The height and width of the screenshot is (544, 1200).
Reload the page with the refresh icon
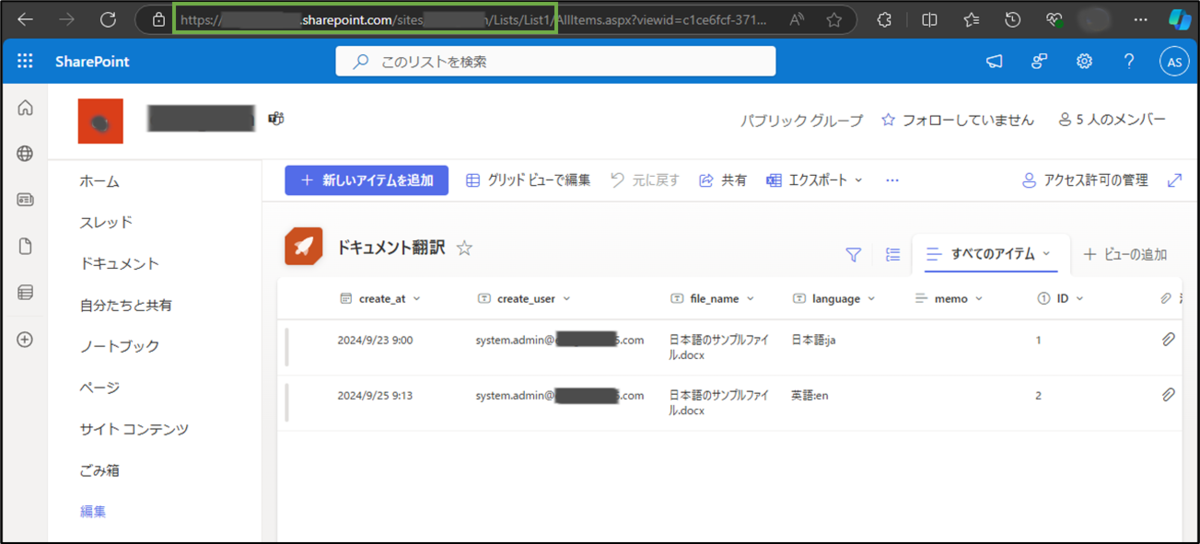point(108,19)
